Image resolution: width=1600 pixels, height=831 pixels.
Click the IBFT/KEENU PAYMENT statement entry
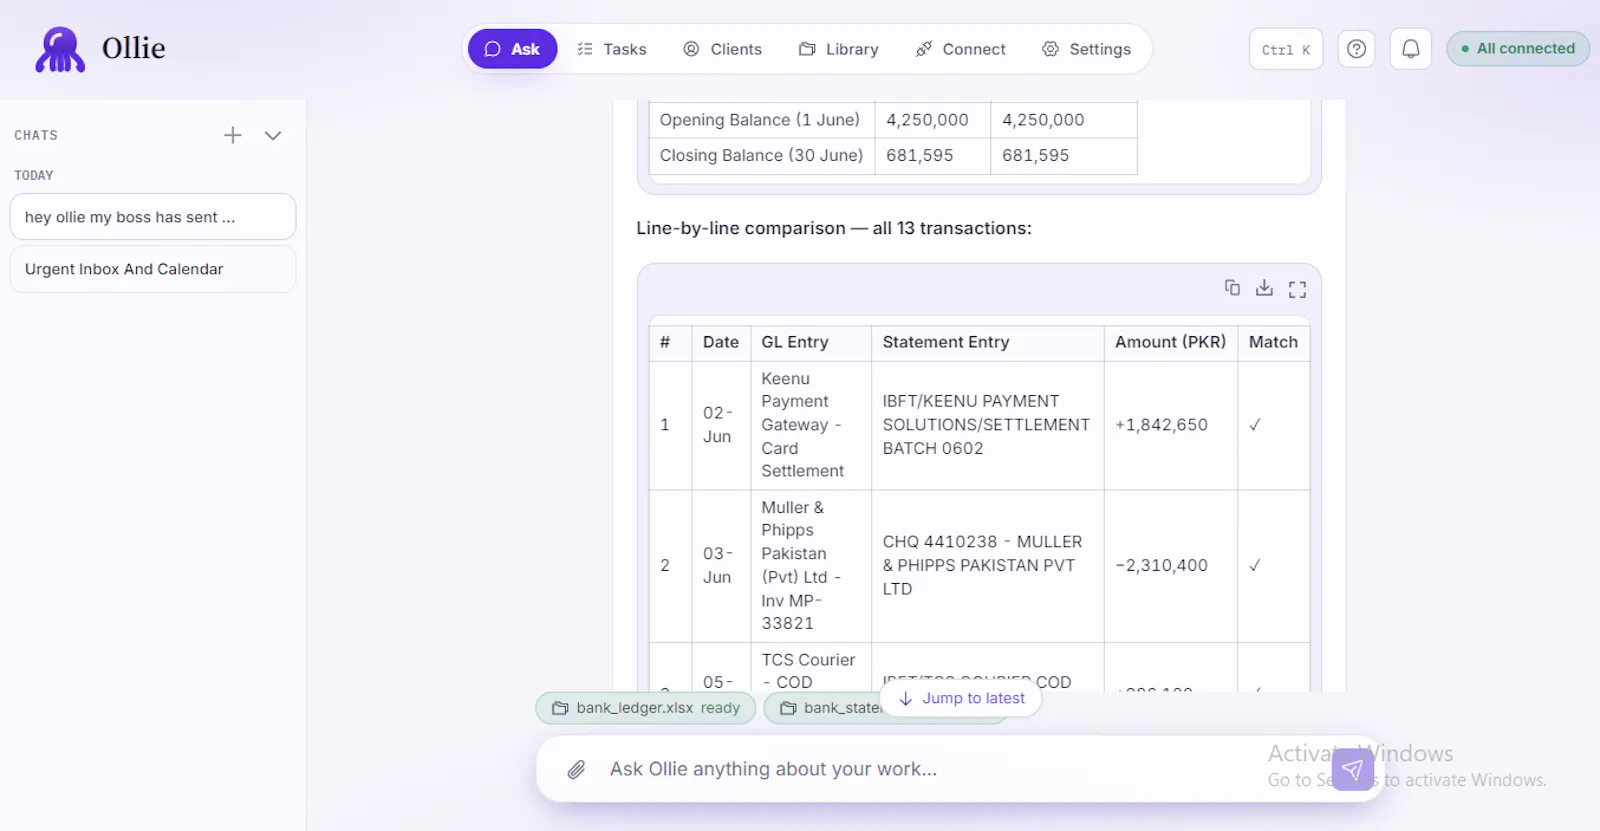(986, 425)
